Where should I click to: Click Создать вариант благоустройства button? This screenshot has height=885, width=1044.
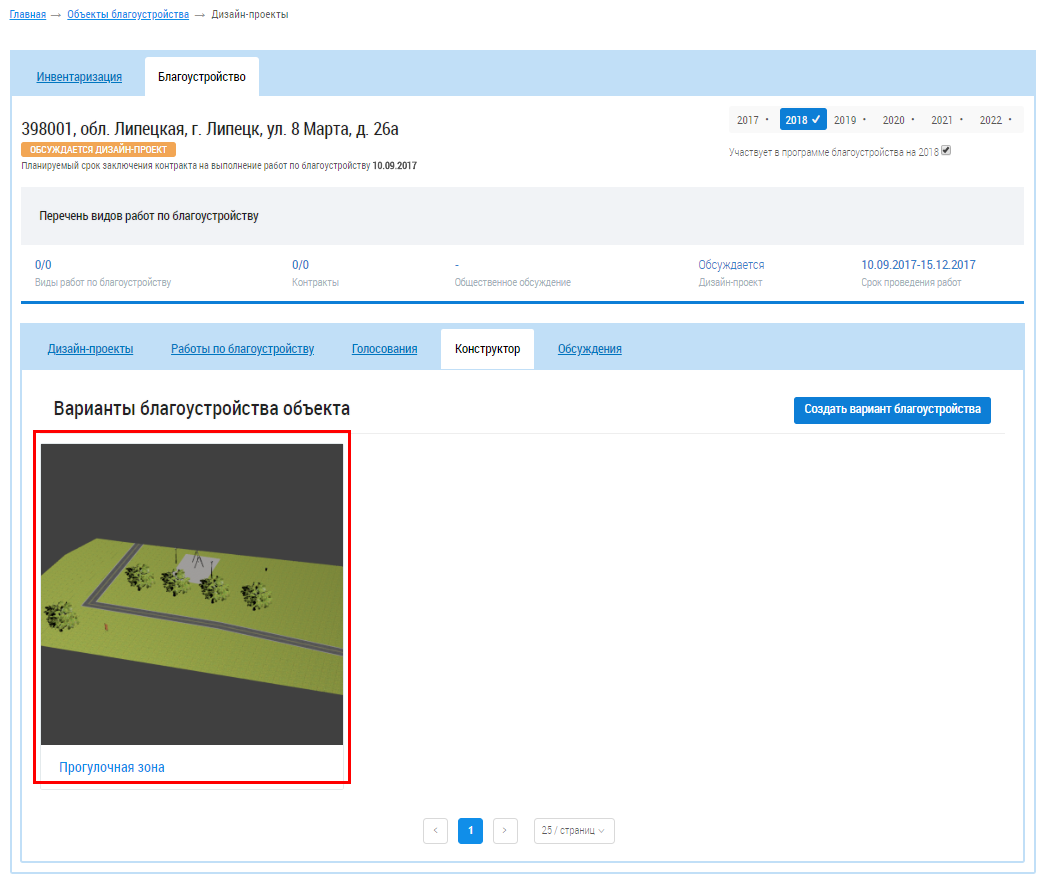(892, 410)
